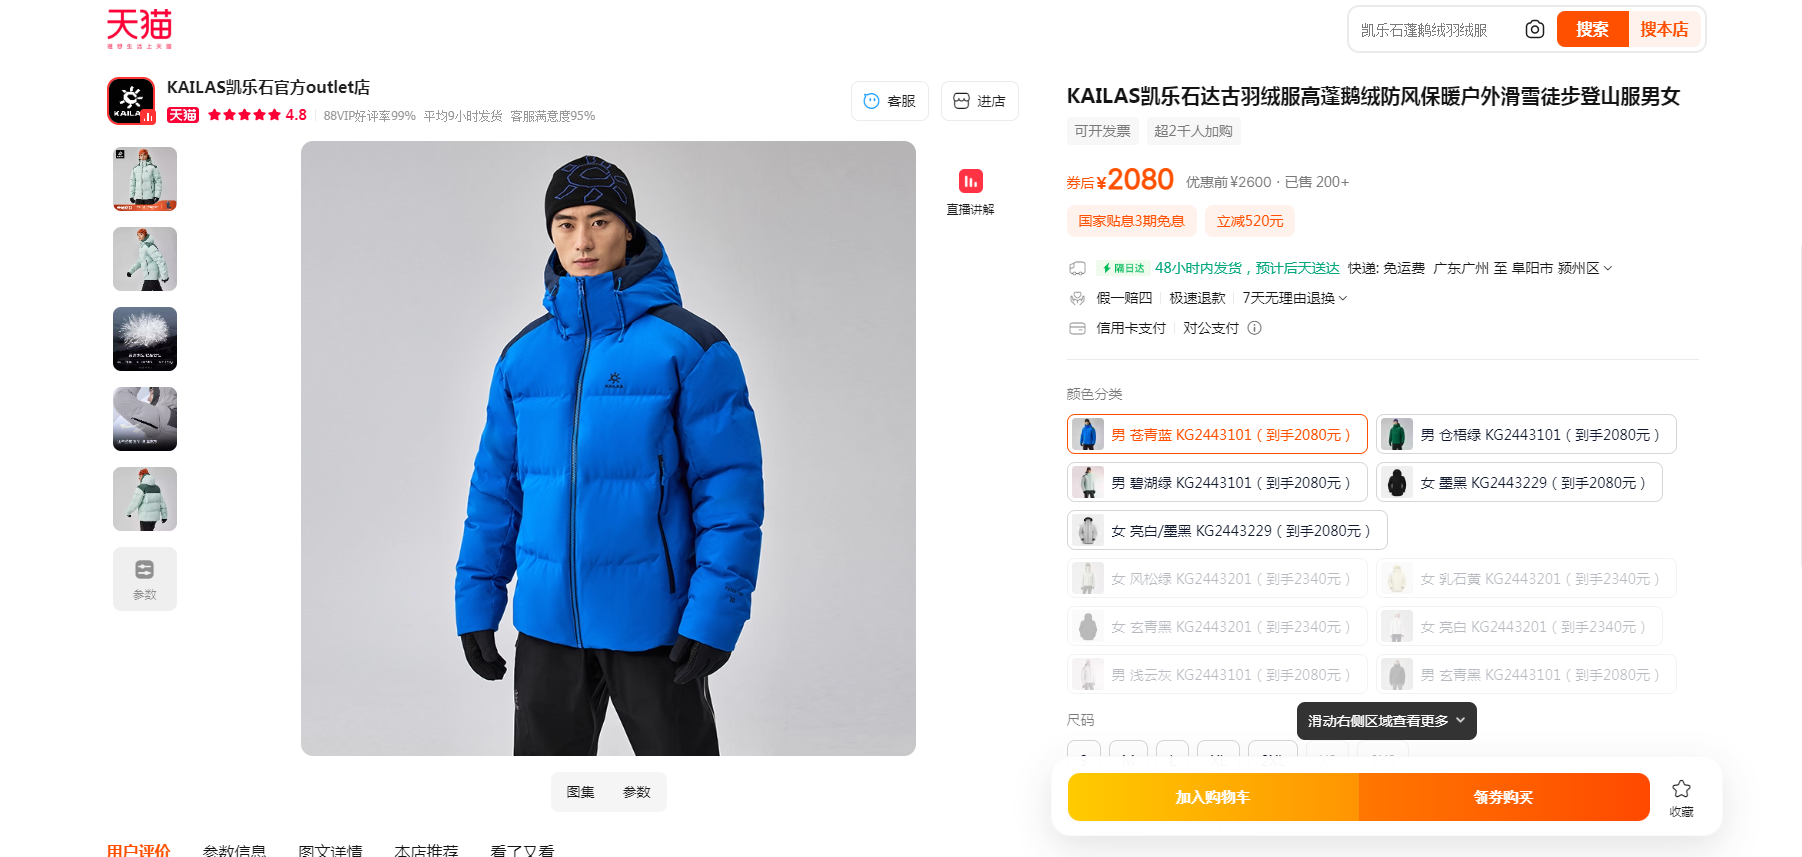Select 男 碧湖绿 KG2443101 color option
Viewport: 1802px width, 857px height.
pyautogui.click(x=1217, y=482)
